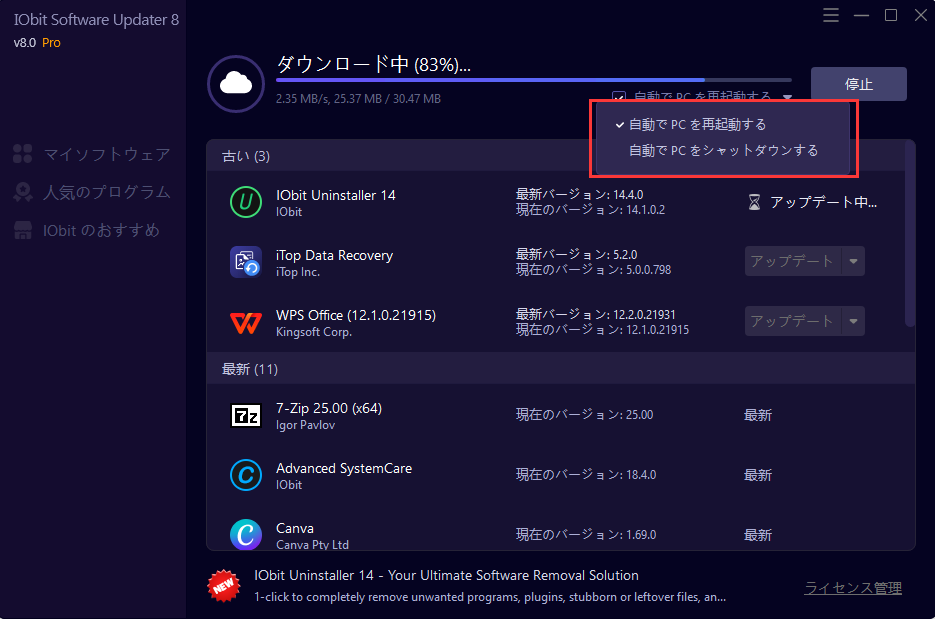Click the 最新 status for Advanced SystemCare
This screenshot has height=619, width=935.
click(758, 475)
